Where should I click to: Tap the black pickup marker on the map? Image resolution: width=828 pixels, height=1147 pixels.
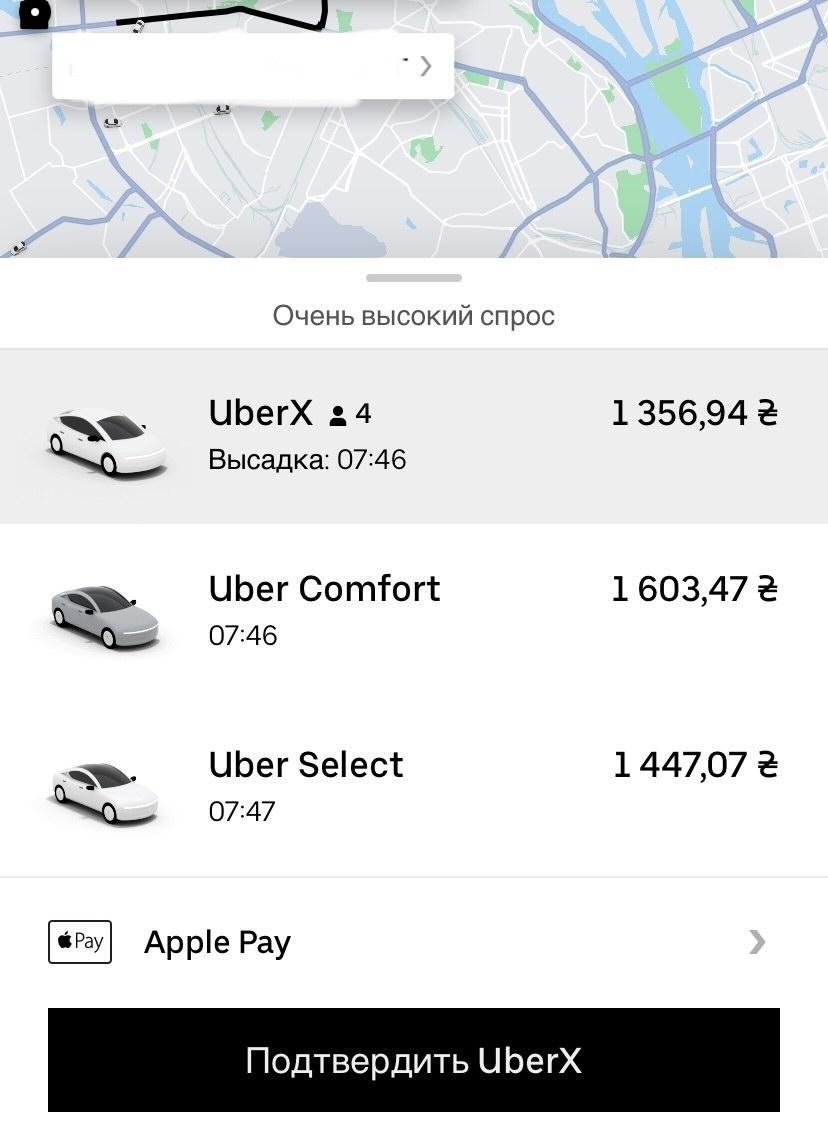click(x=35, y=15)
